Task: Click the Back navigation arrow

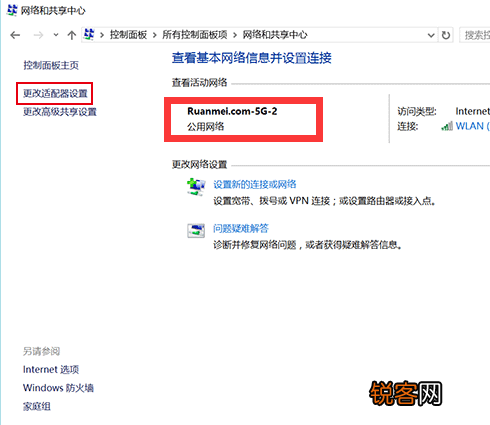Action: click(x=15, y=35)
